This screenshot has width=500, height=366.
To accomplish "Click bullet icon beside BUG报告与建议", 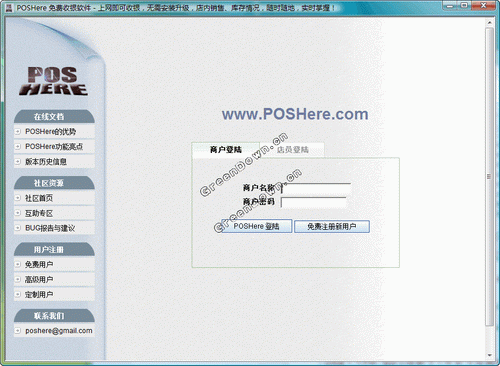I will click(x=18, y=228).
